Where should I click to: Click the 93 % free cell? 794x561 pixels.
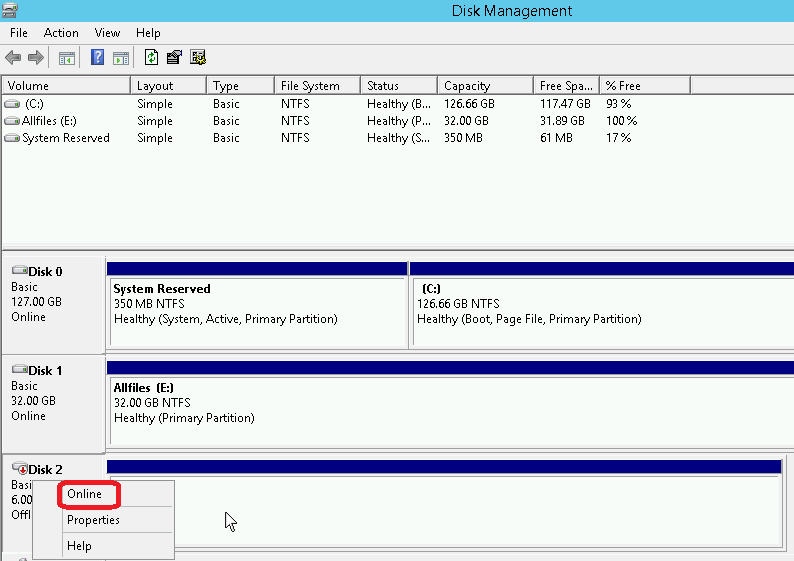click(618, 104)
